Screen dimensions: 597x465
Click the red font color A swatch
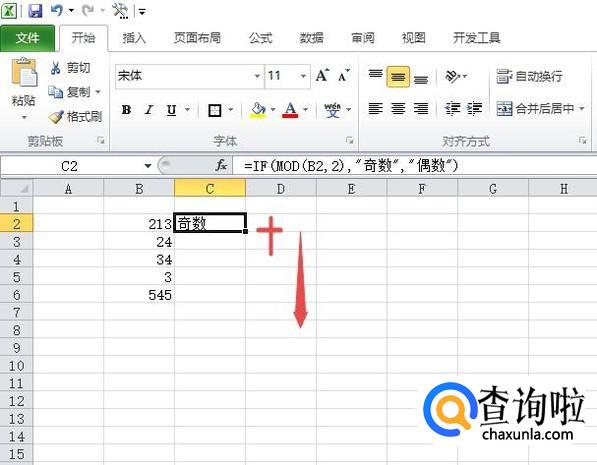click(290, 110)
